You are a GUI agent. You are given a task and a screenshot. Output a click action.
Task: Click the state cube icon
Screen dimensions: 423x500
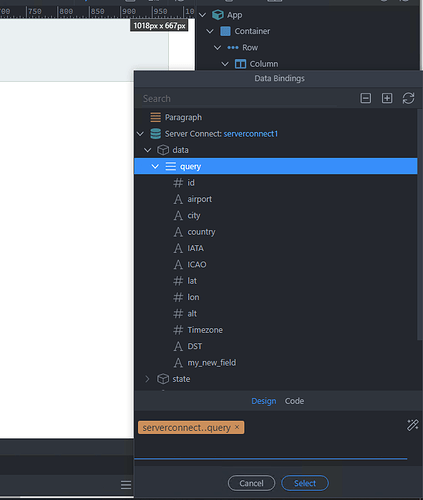tap(163, 379)
